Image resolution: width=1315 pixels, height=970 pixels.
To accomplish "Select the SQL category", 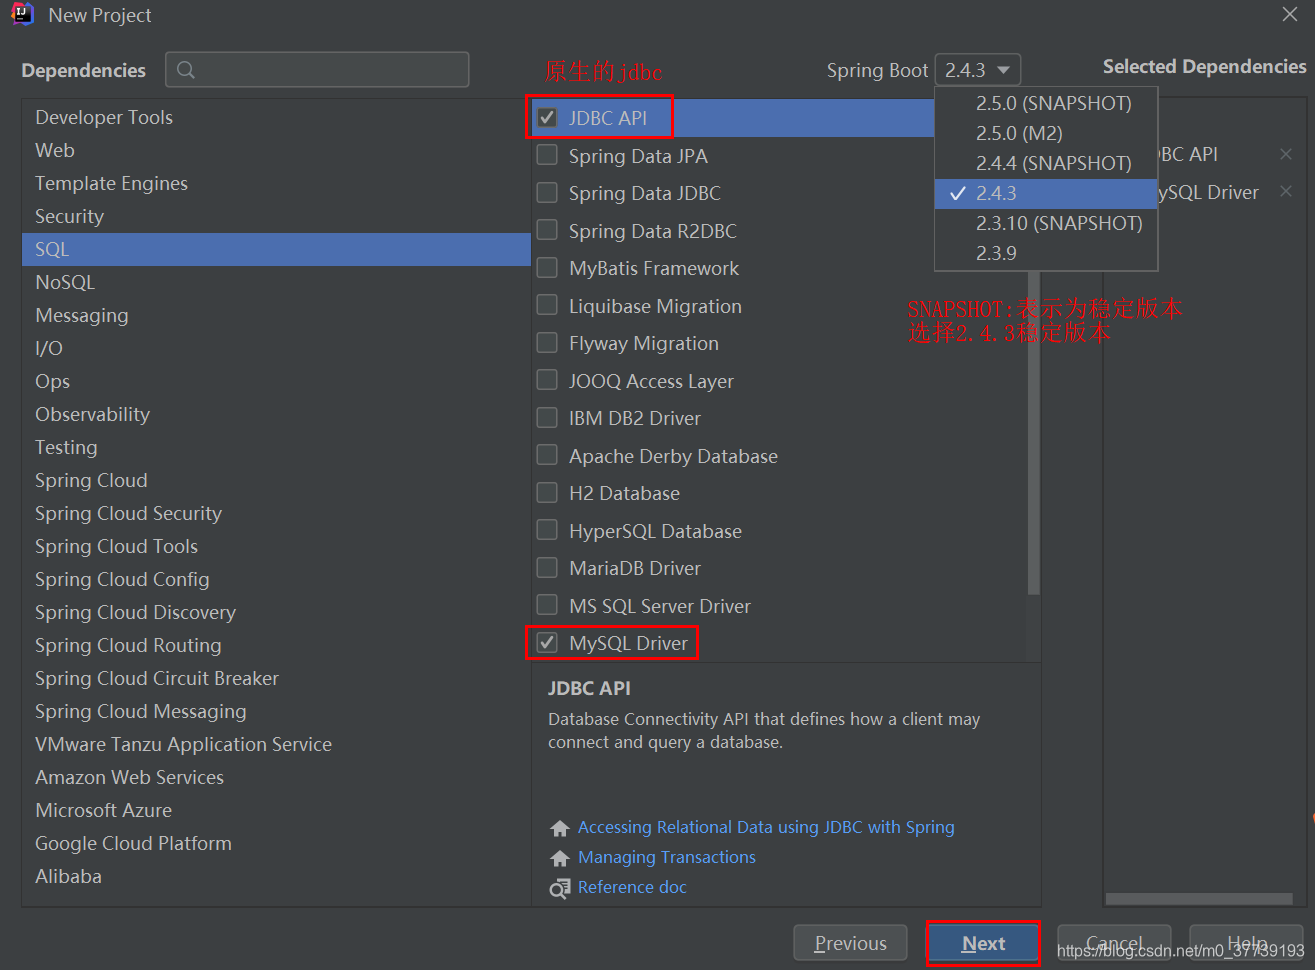I will [x=276, y=249].
